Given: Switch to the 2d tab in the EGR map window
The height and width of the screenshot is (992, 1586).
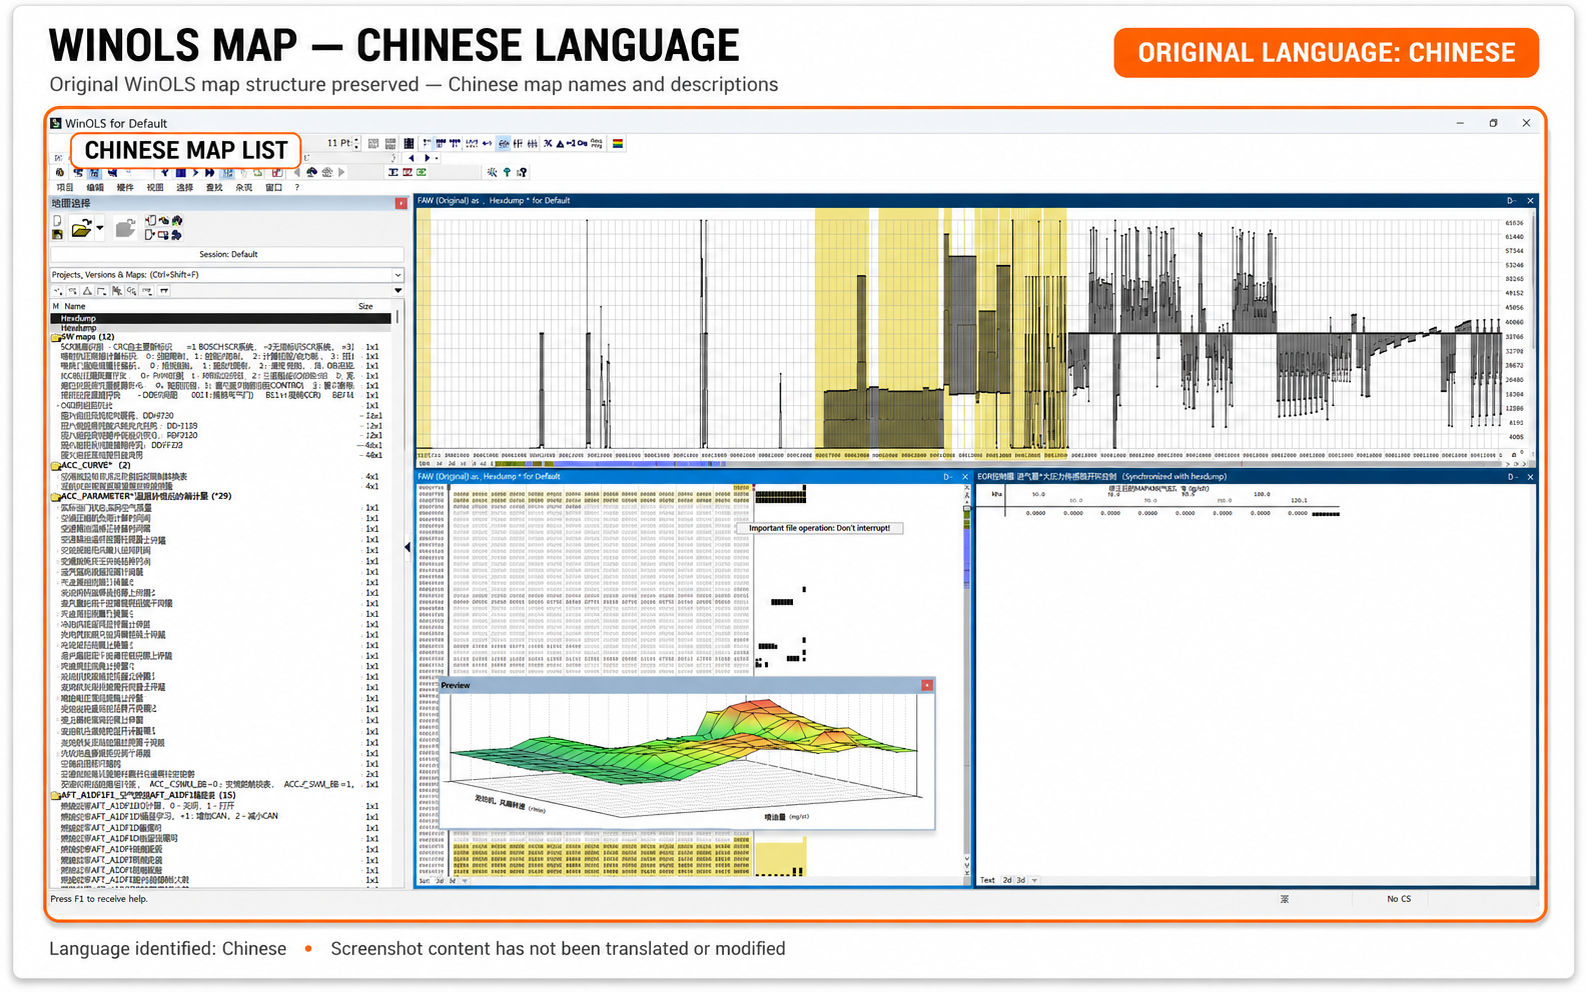Looking at the screenshot, I should (1008, 881).
